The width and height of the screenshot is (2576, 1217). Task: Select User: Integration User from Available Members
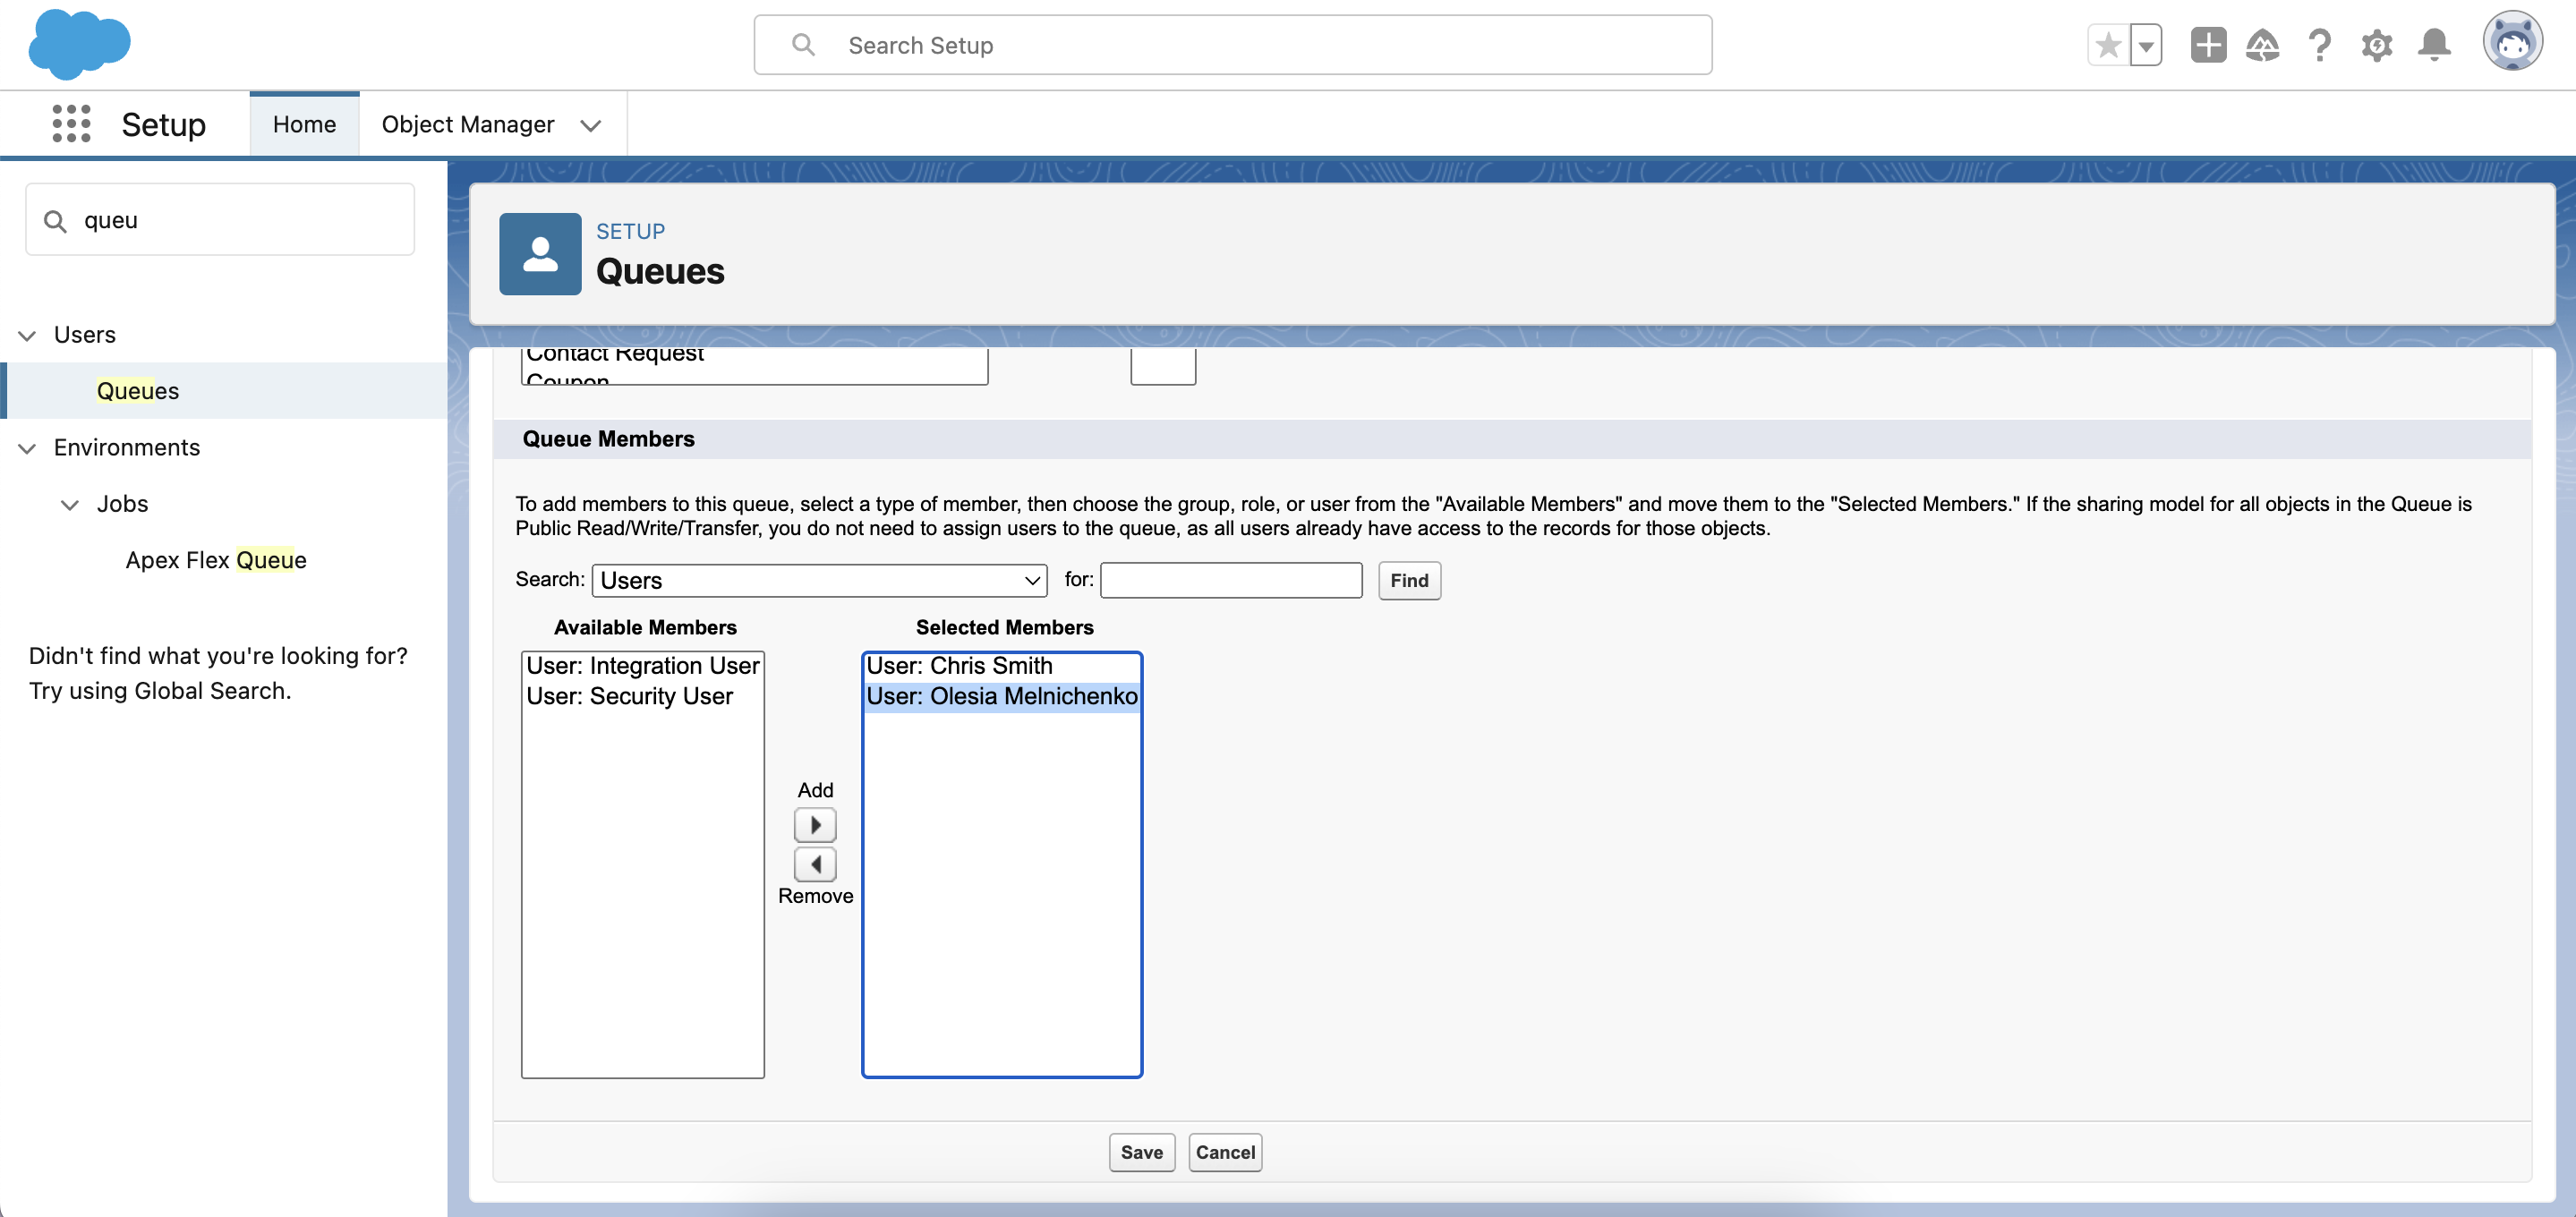pyautogui.click(x=643, y=663)
